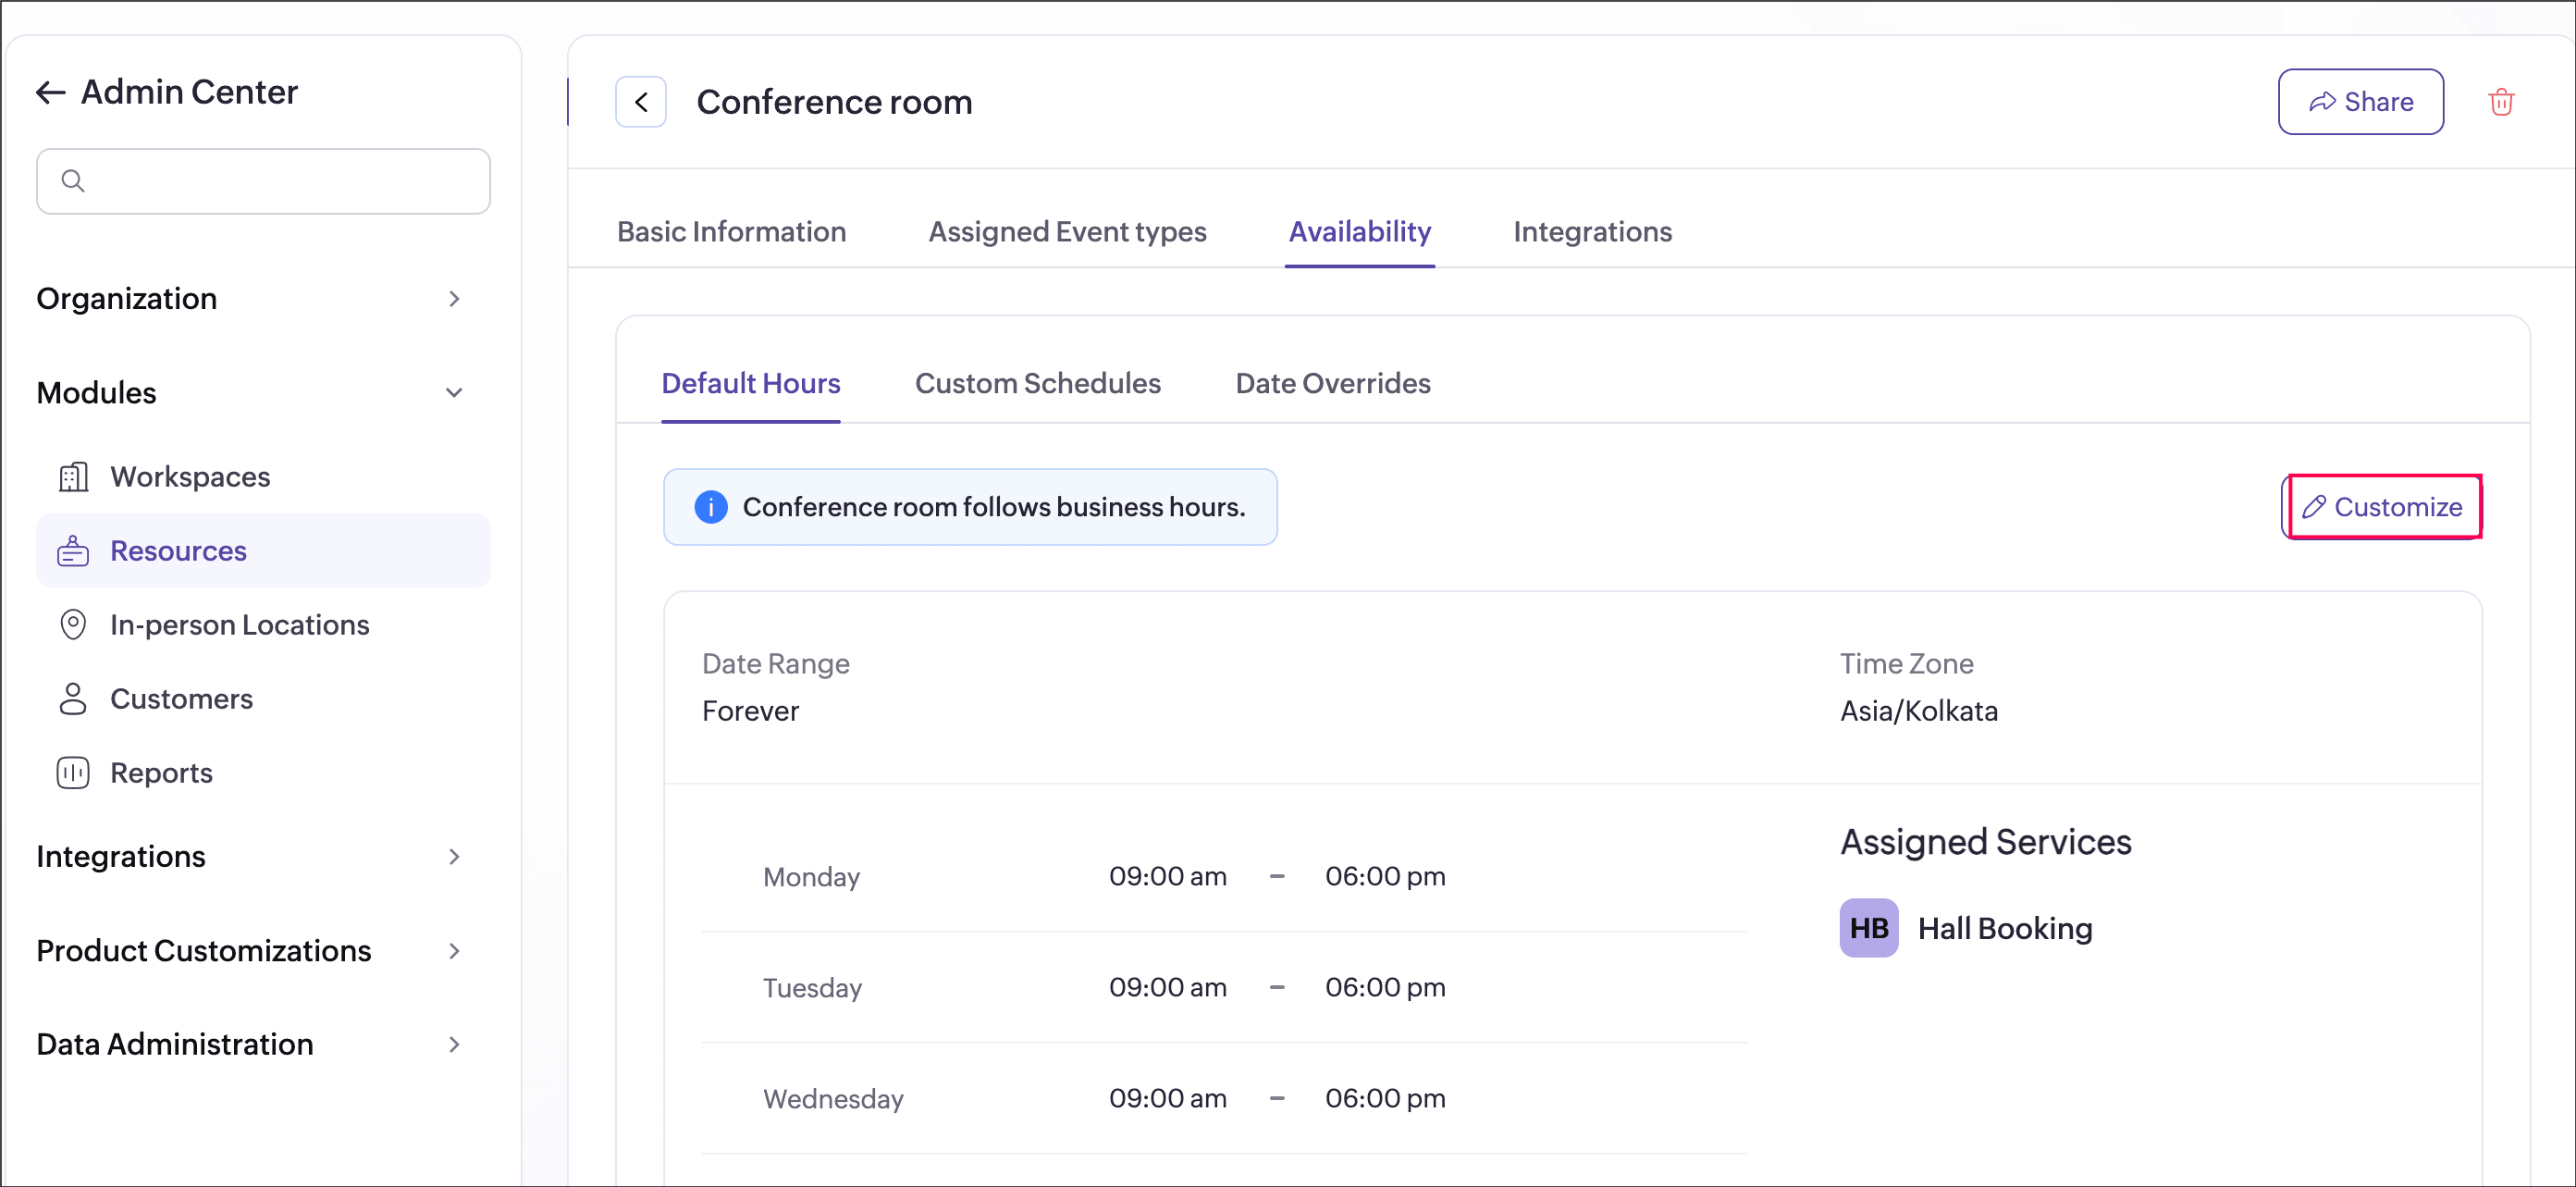
Task: Click the Admin Center back arrow
Action: click(x=51, y=93)
